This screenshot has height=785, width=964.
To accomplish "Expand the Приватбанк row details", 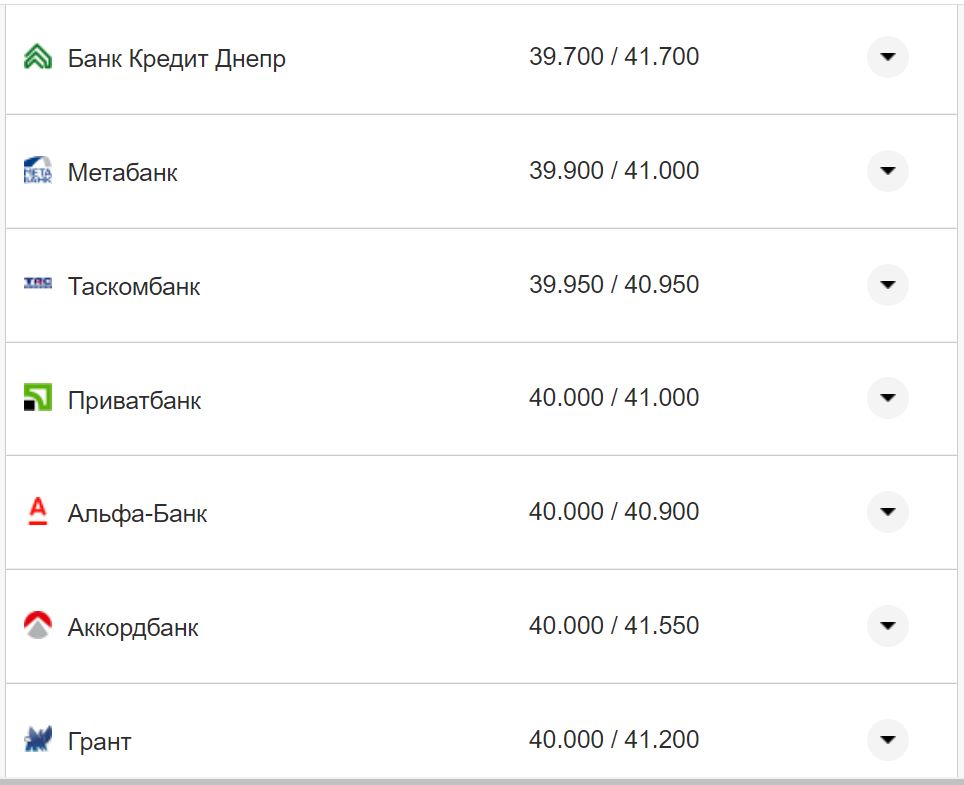I will [887, 398].
